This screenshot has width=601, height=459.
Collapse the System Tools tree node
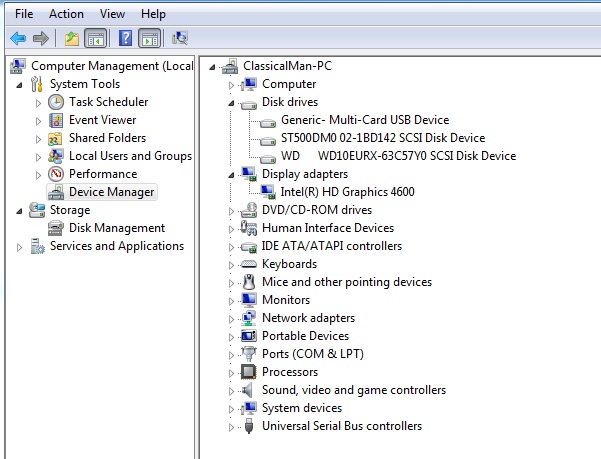click(x=19, y=85)
